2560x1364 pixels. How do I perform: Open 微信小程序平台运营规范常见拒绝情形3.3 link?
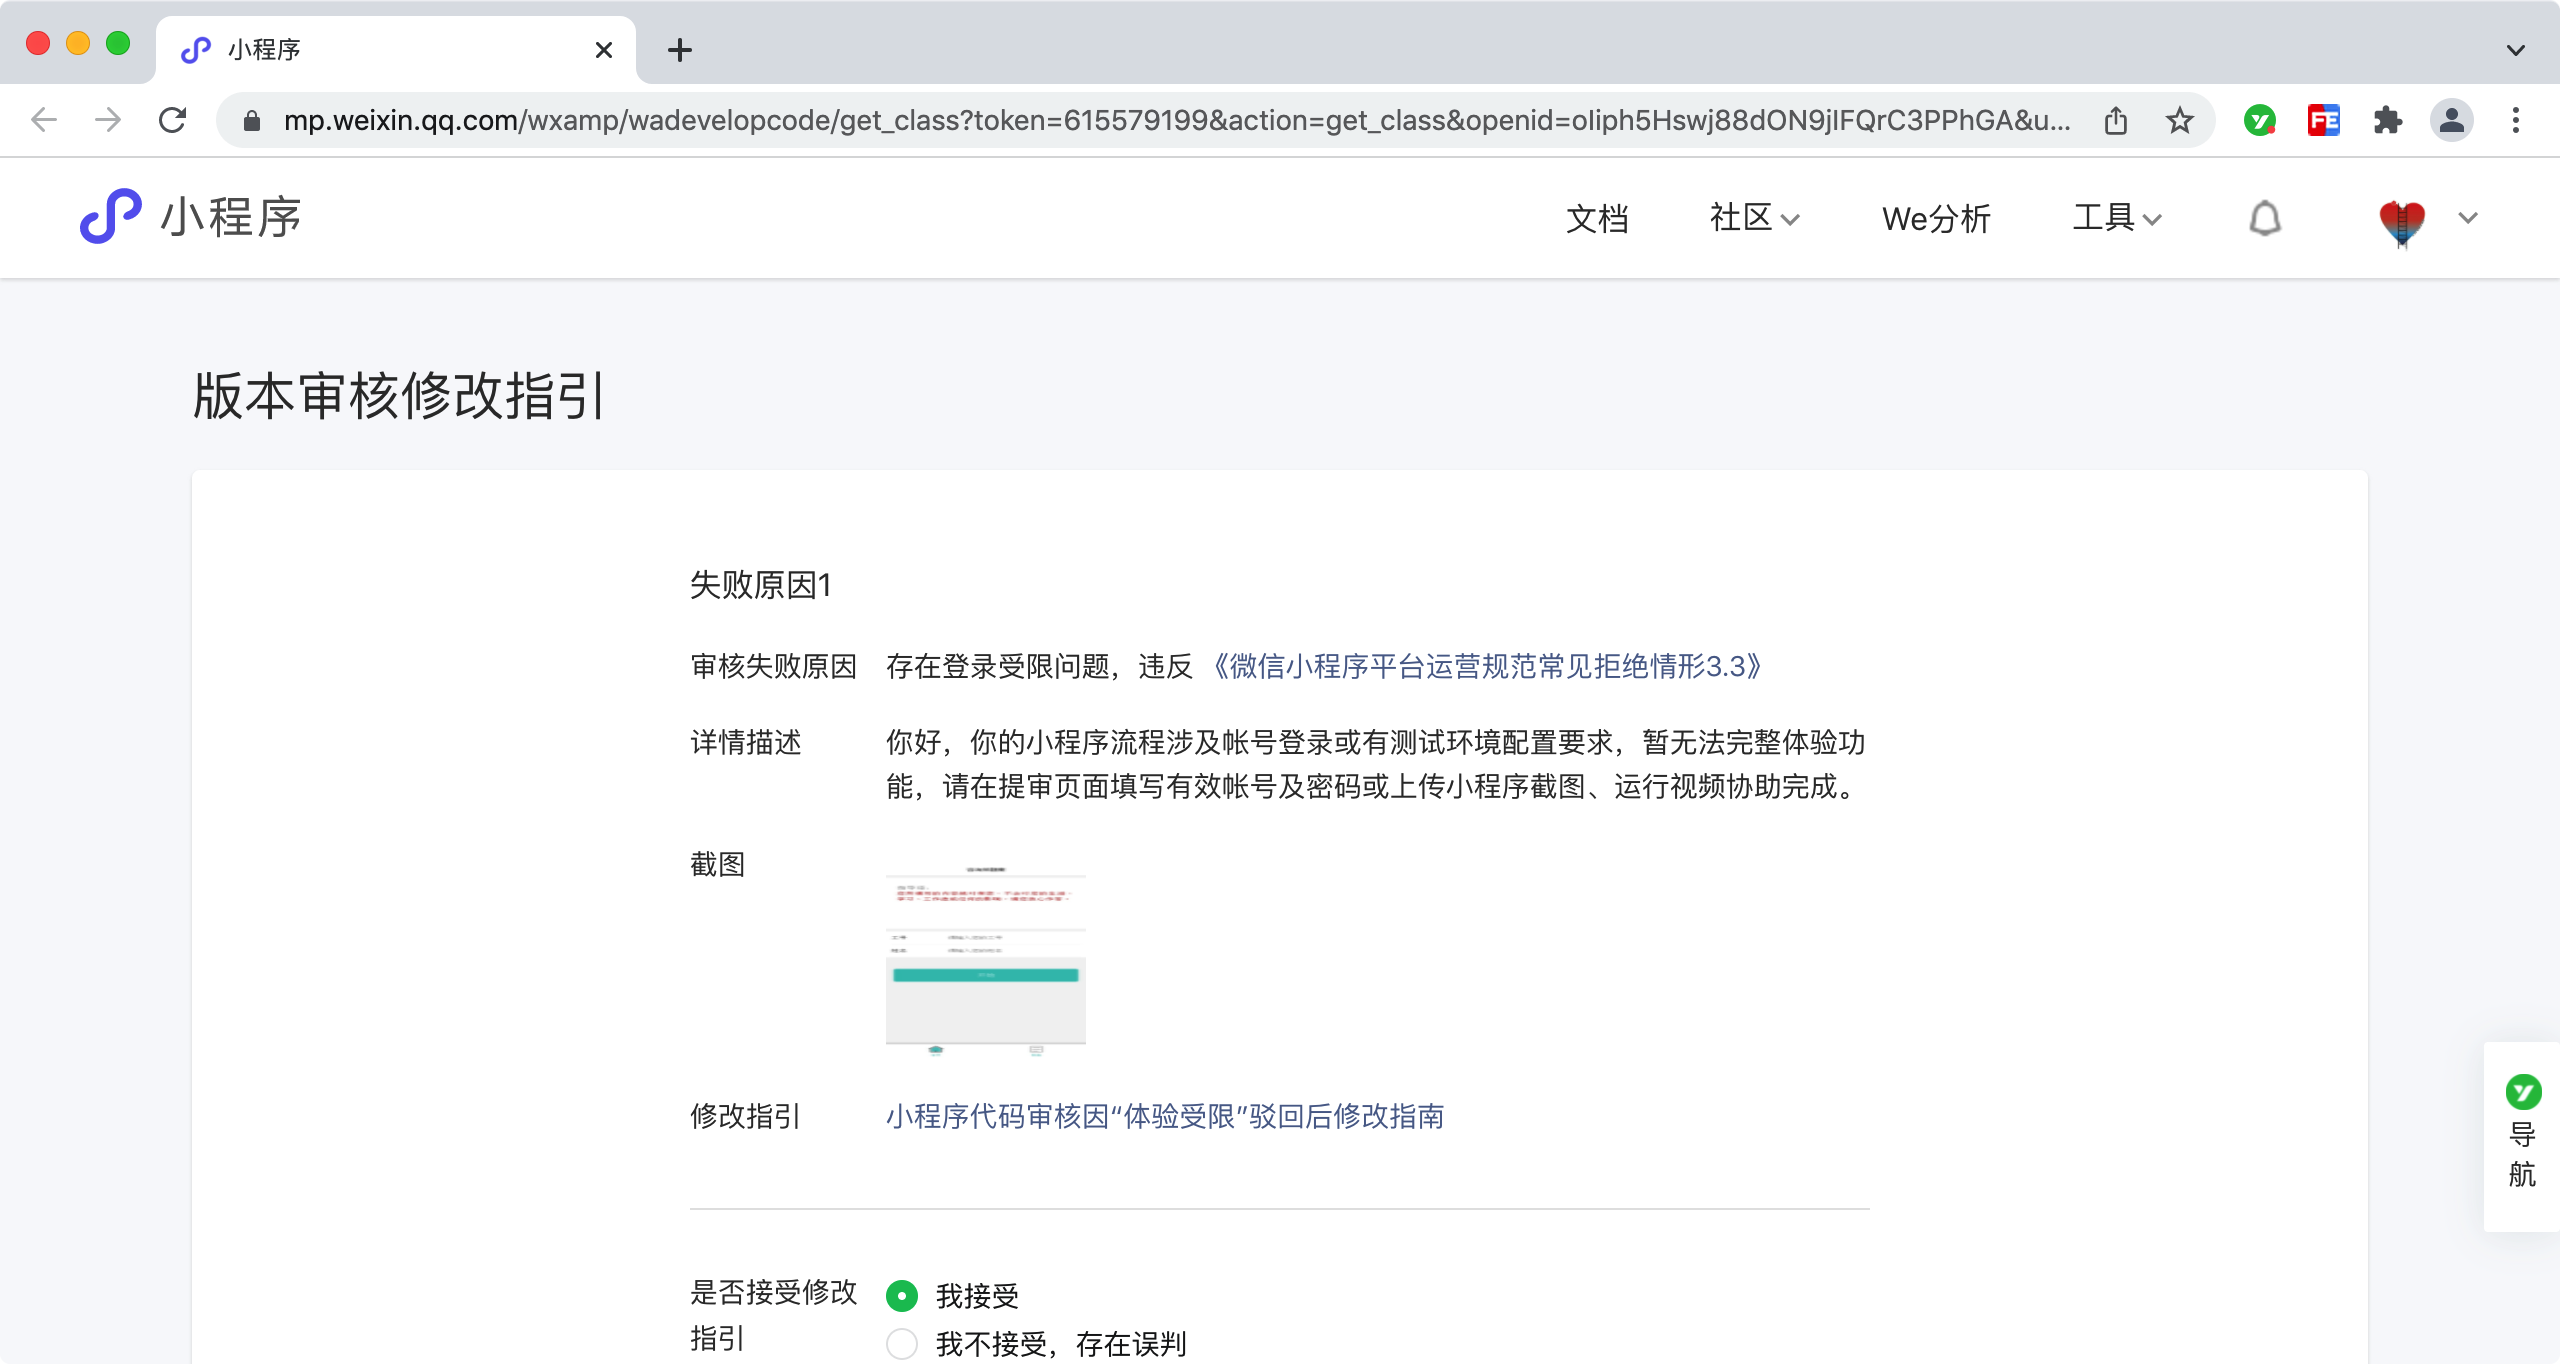click(x=1486, y=666)
